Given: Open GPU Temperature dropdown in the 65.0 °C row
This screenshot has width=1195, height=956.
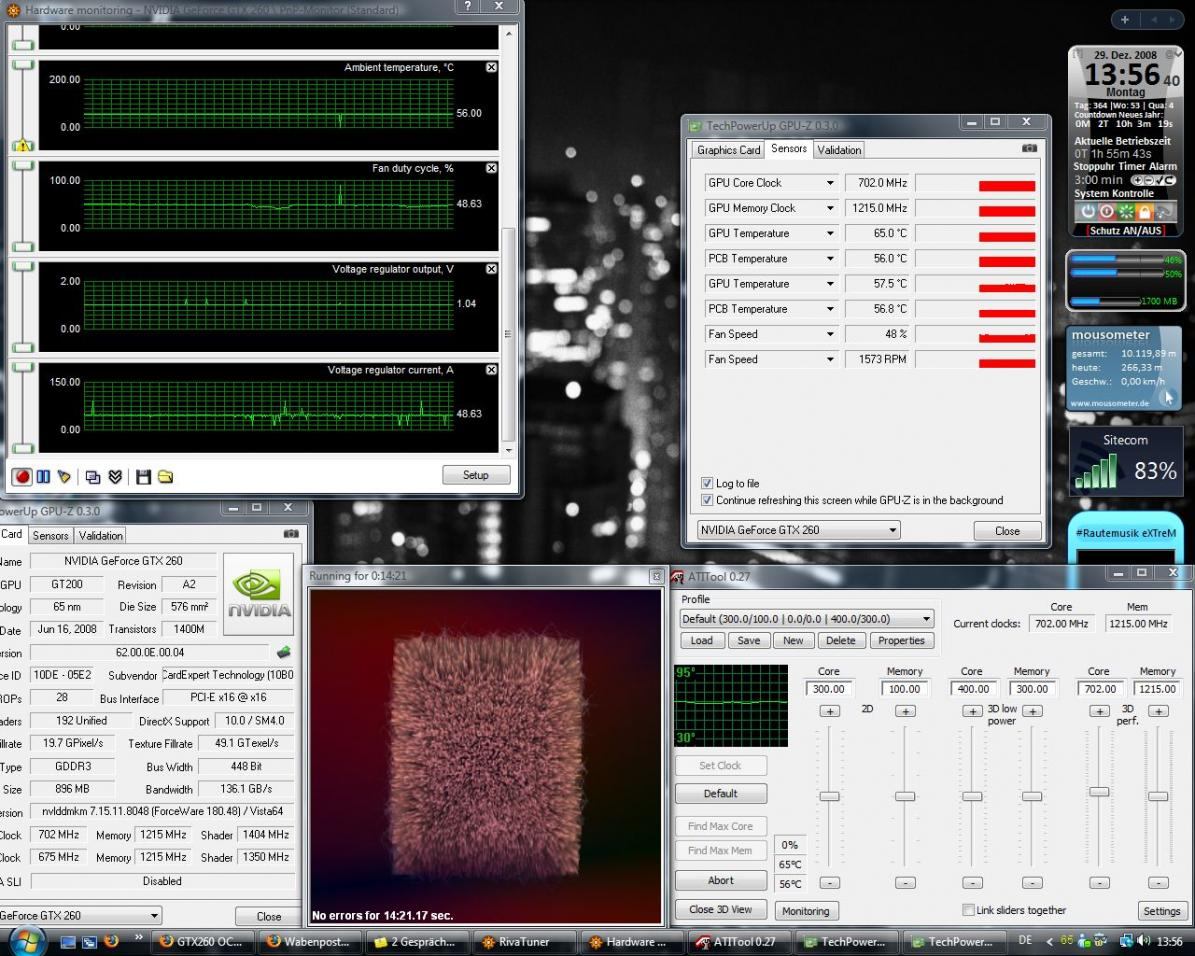Looking at the screenshot, I should point(830,233).
